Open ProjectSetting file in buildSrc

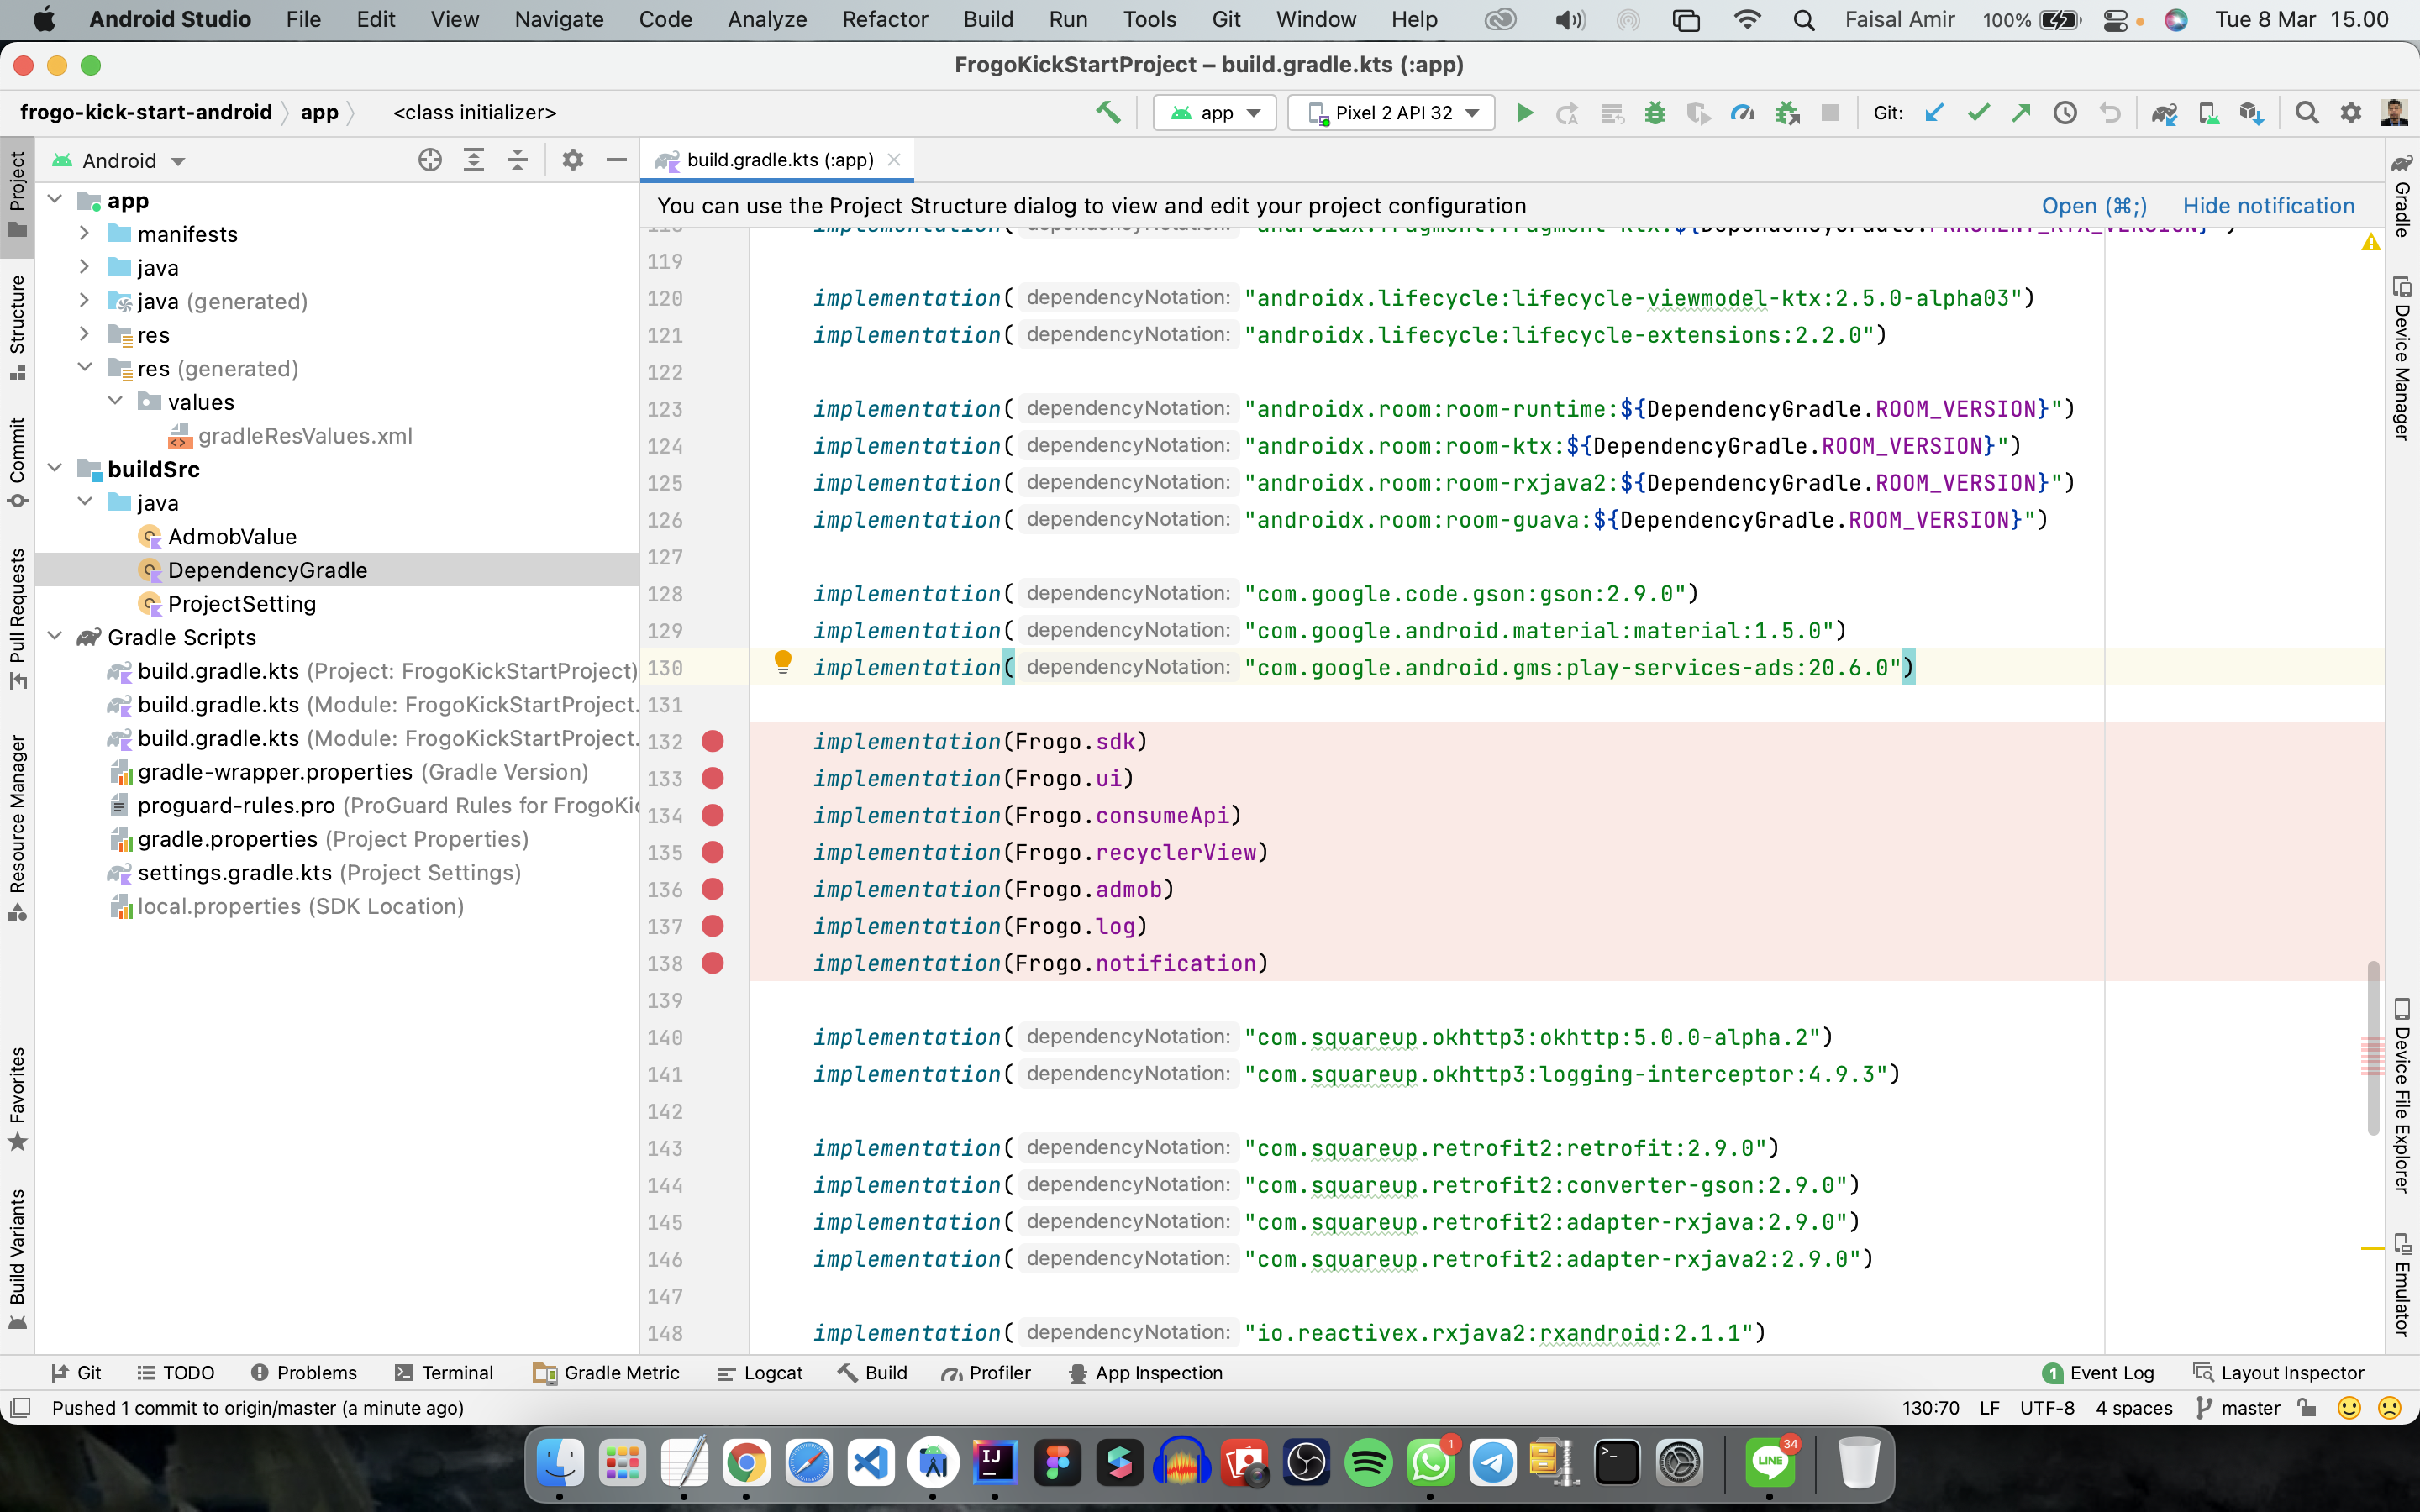241,603
